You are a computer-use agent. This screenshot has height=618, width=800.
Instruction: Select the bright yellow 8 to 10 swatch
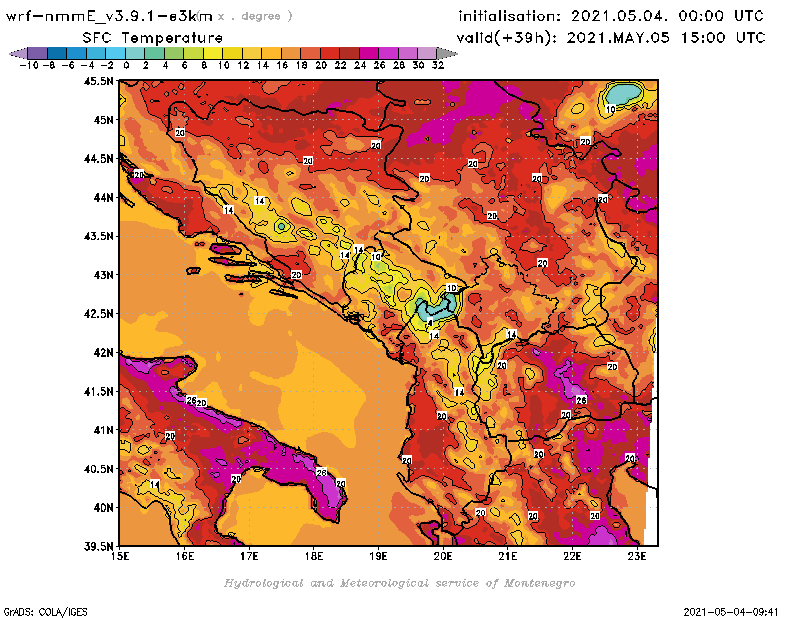(213, 53)
